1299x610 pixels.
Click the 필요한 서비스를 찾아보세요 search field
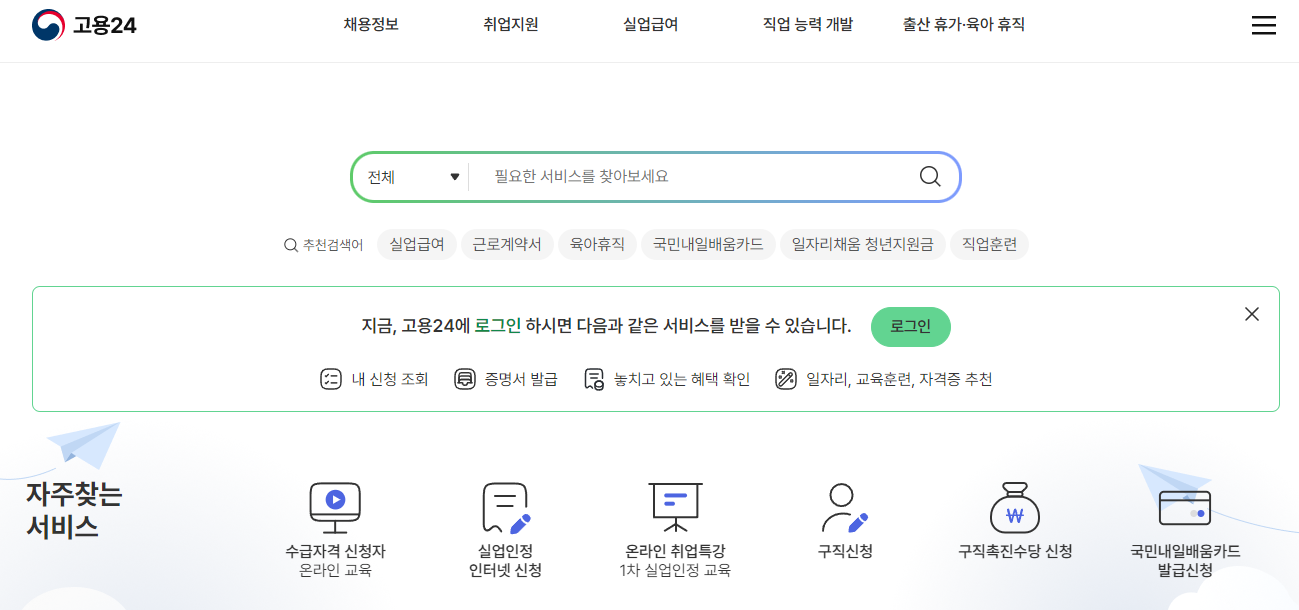pos(690,177)
